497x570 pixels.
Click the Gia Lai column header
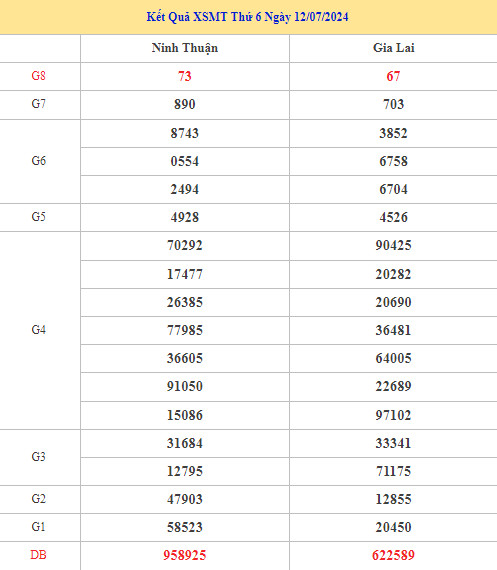click(393, 48)
